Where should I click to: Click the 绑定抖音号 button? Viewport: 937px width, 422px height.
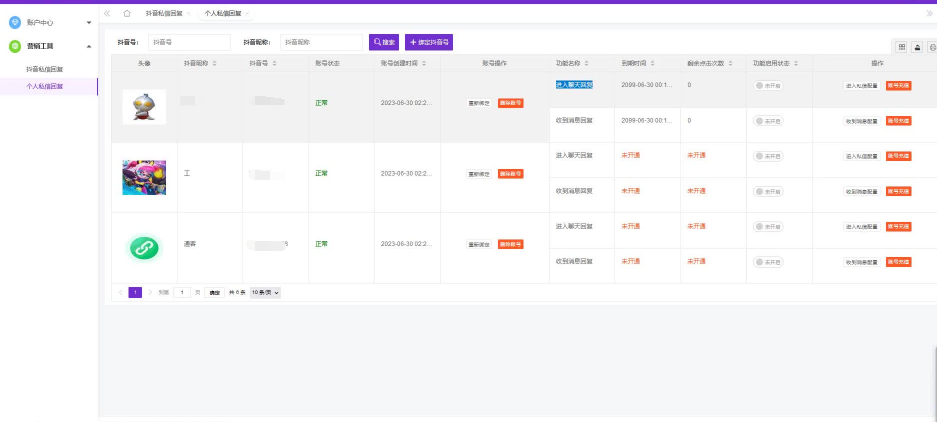[x=429, y=42]
